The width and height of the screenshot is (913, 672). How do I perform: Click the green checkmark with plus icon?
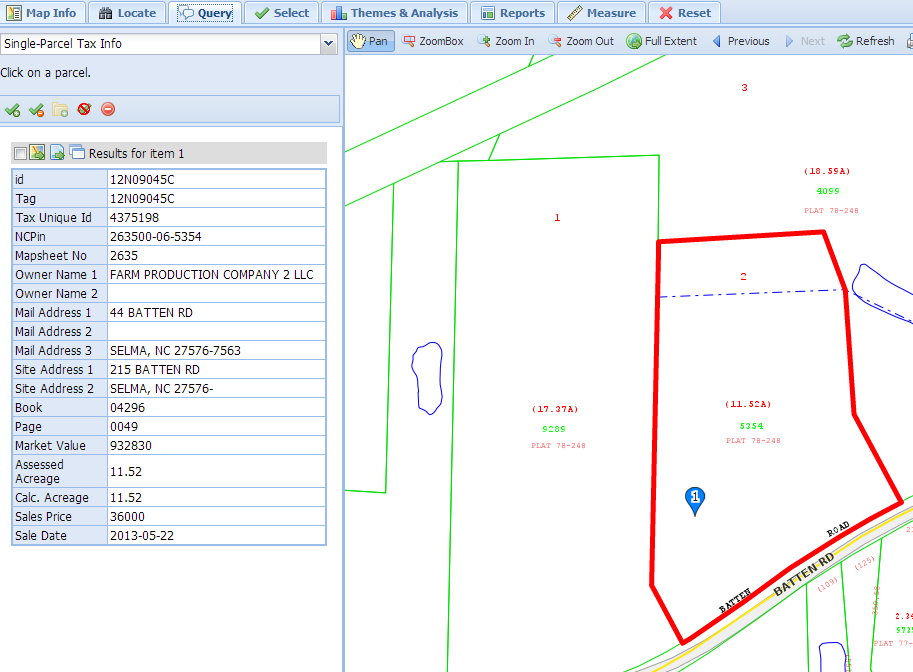pos(13,110)
